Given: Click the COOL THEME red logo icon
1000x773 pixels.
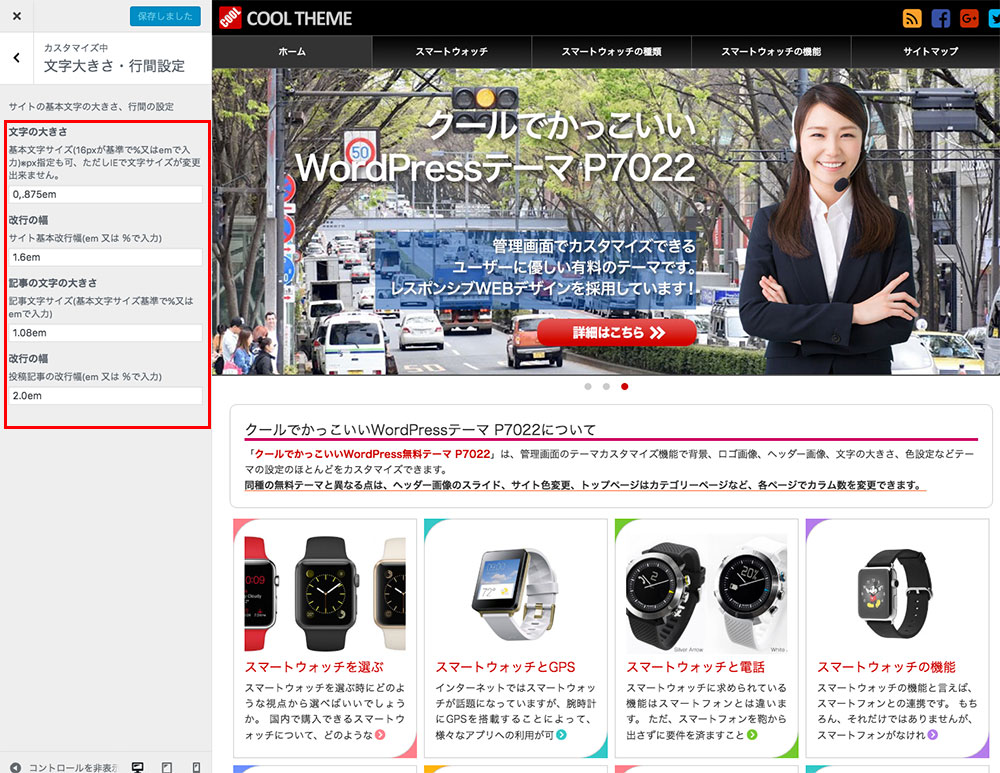Looking at the screenshot, I should coord(230,18).
